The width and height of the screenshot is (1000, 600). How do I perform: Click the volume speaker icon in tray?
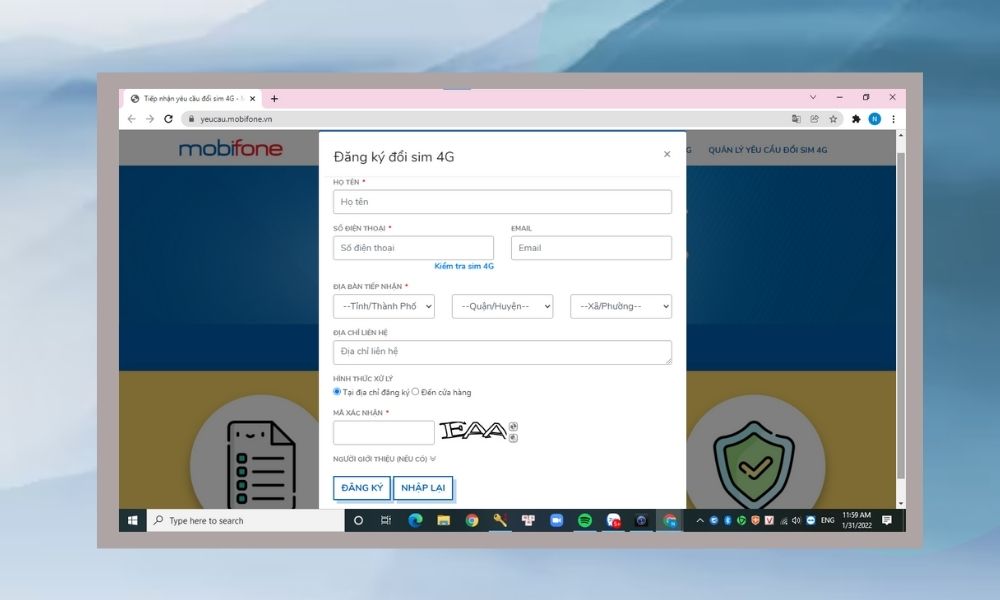pos(797,520)
